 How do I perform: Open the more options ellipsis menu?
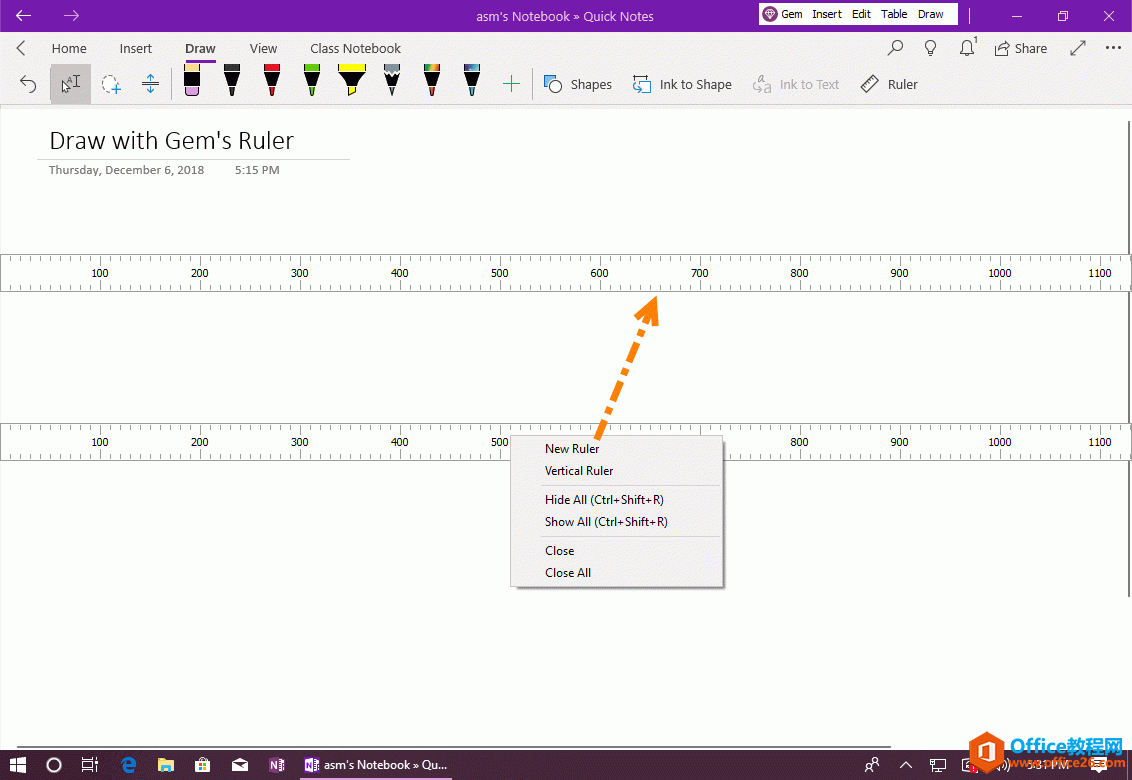click(x=1113, y=48)
